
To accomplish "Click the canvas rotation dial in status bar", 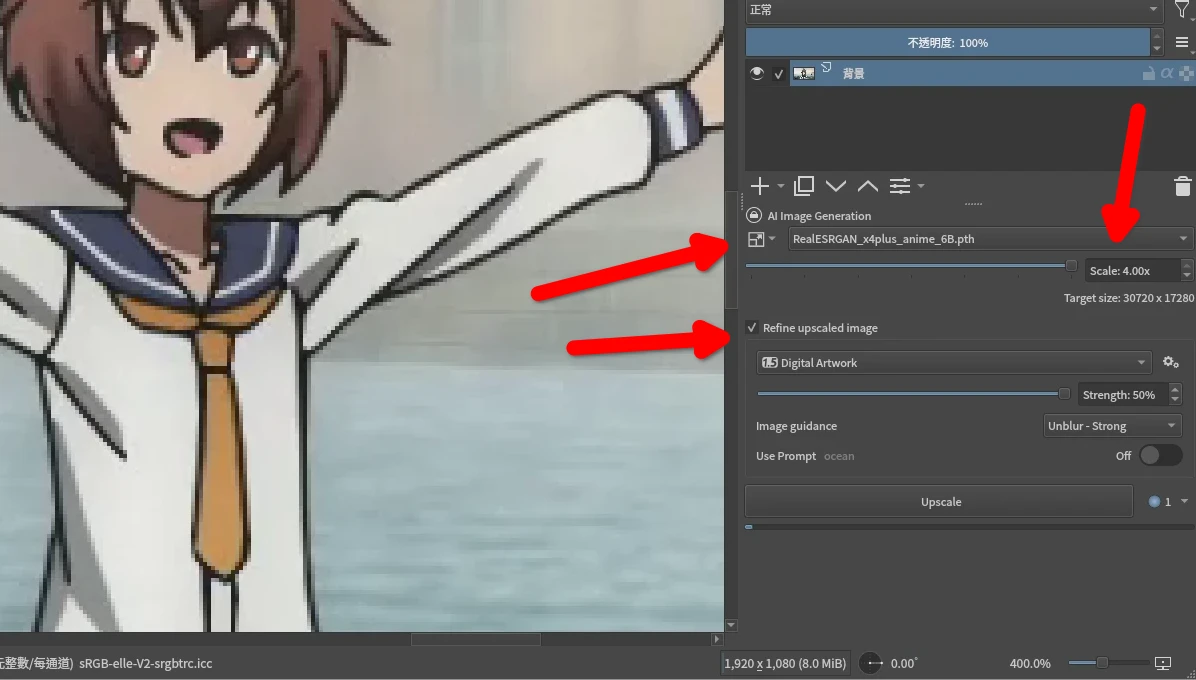I will coord(872,663).
